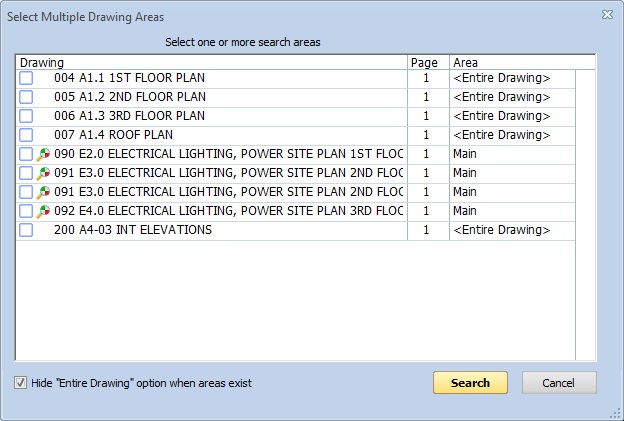The image size is (624, 421).
Task: Tick the checkbox for 092 E4.0 electrical plan
Action: coord(26,211)
